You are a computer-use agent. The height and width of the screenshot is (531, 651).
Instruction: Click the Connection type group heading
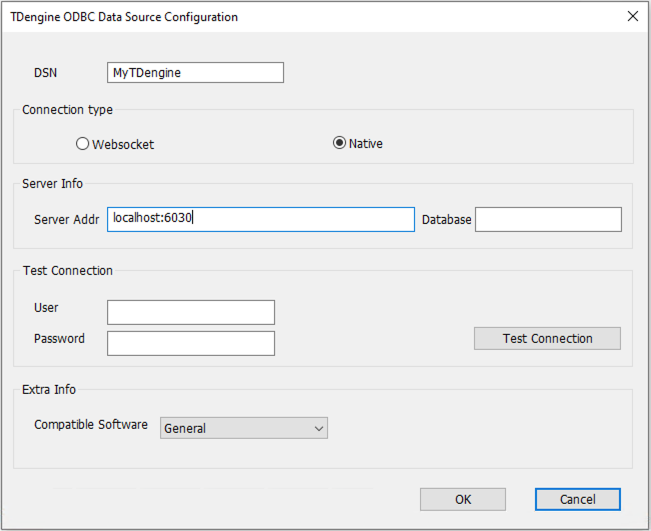click(67, 109)
